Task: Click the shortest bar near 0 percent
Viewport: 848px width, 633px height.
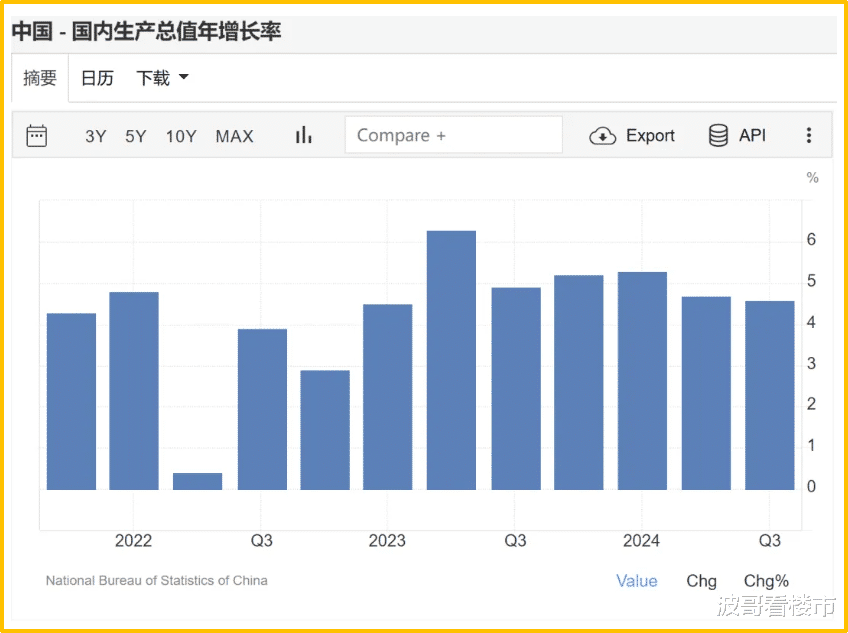Action: click(x=197, y=482)
